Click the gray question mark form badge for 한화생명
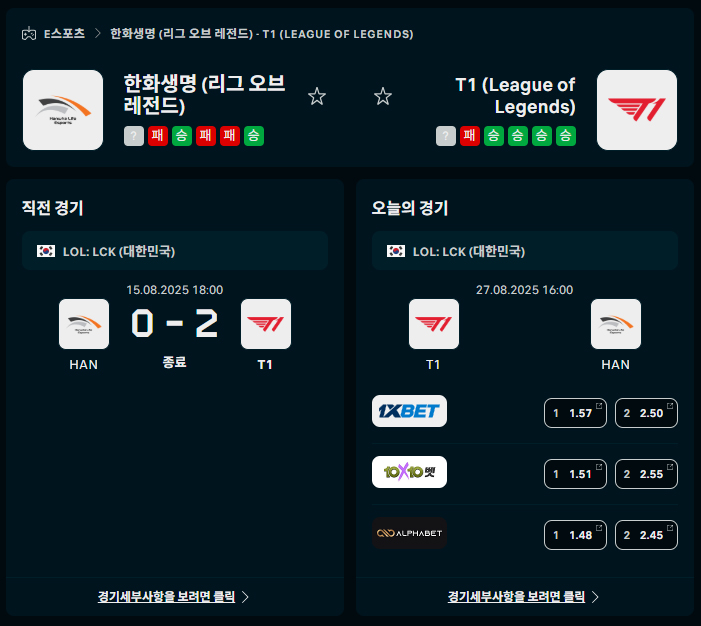The height and width of the screenshot is (626, 701). coord(134,136)
